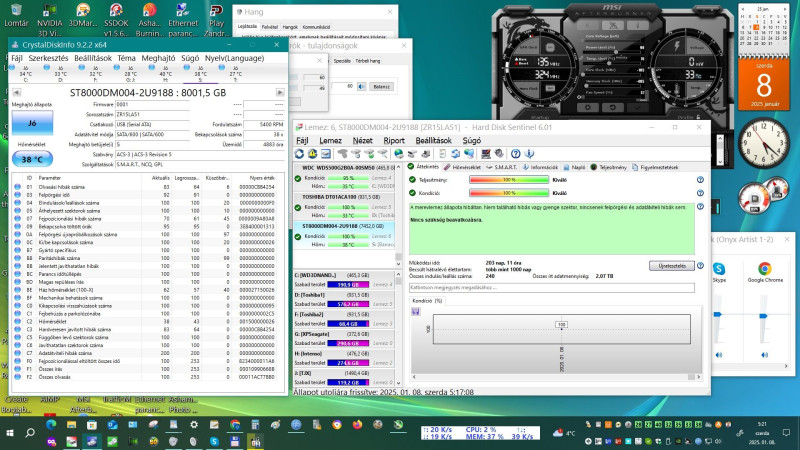Switch to the S.M.A.R.T. tab in Sentinel

pyautogui.click(x=502, y=167)
